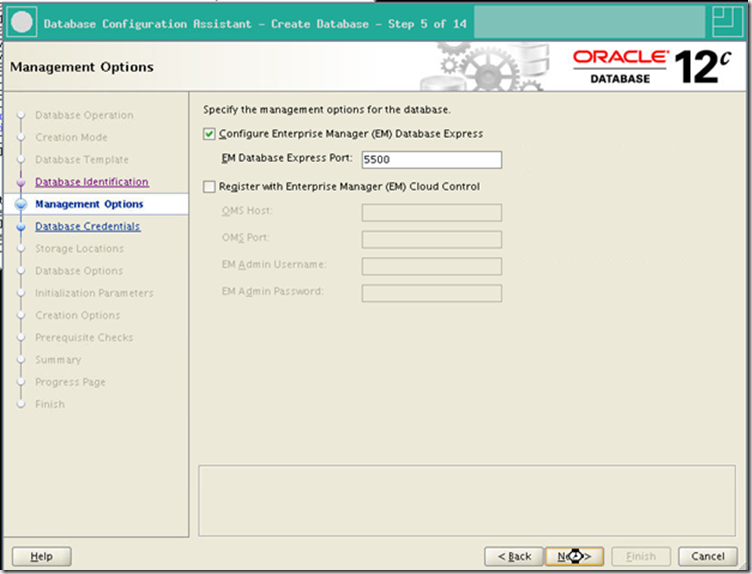Uncheck Configure Enterprise Manager Database Express
The height and width of the screenshot is (574, 752).
click(209, 134)
